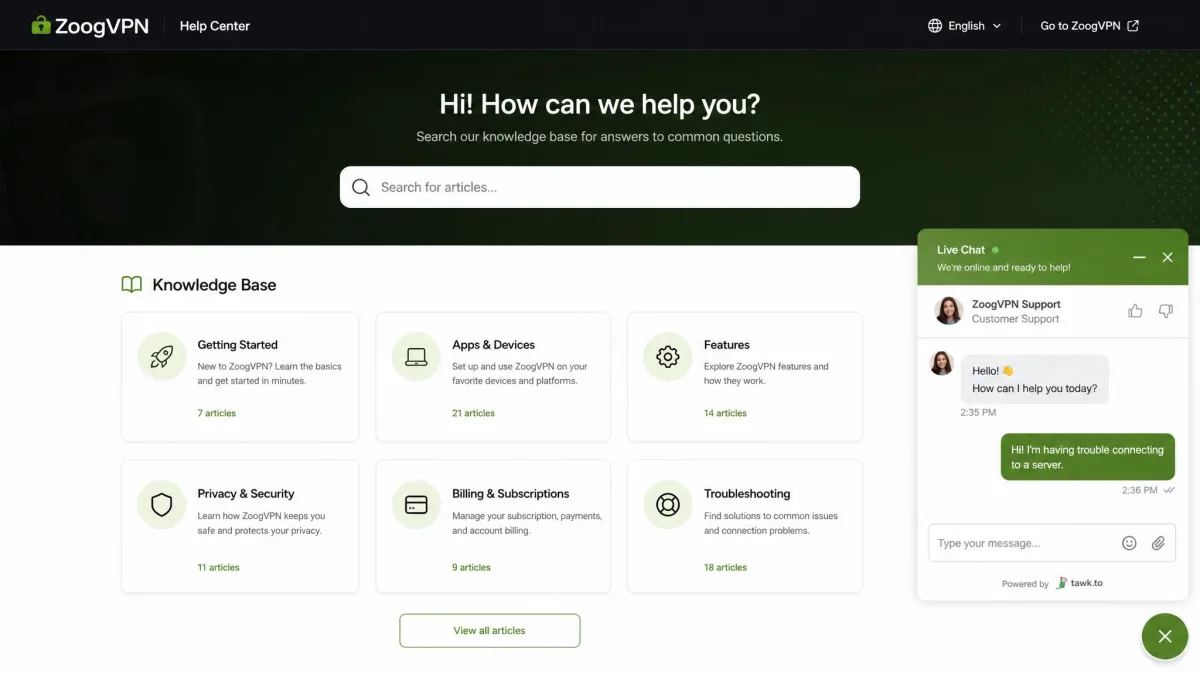Screen dimensions: 1200x675
Task: Click the search magnifier icon
Action: [361, 187]
